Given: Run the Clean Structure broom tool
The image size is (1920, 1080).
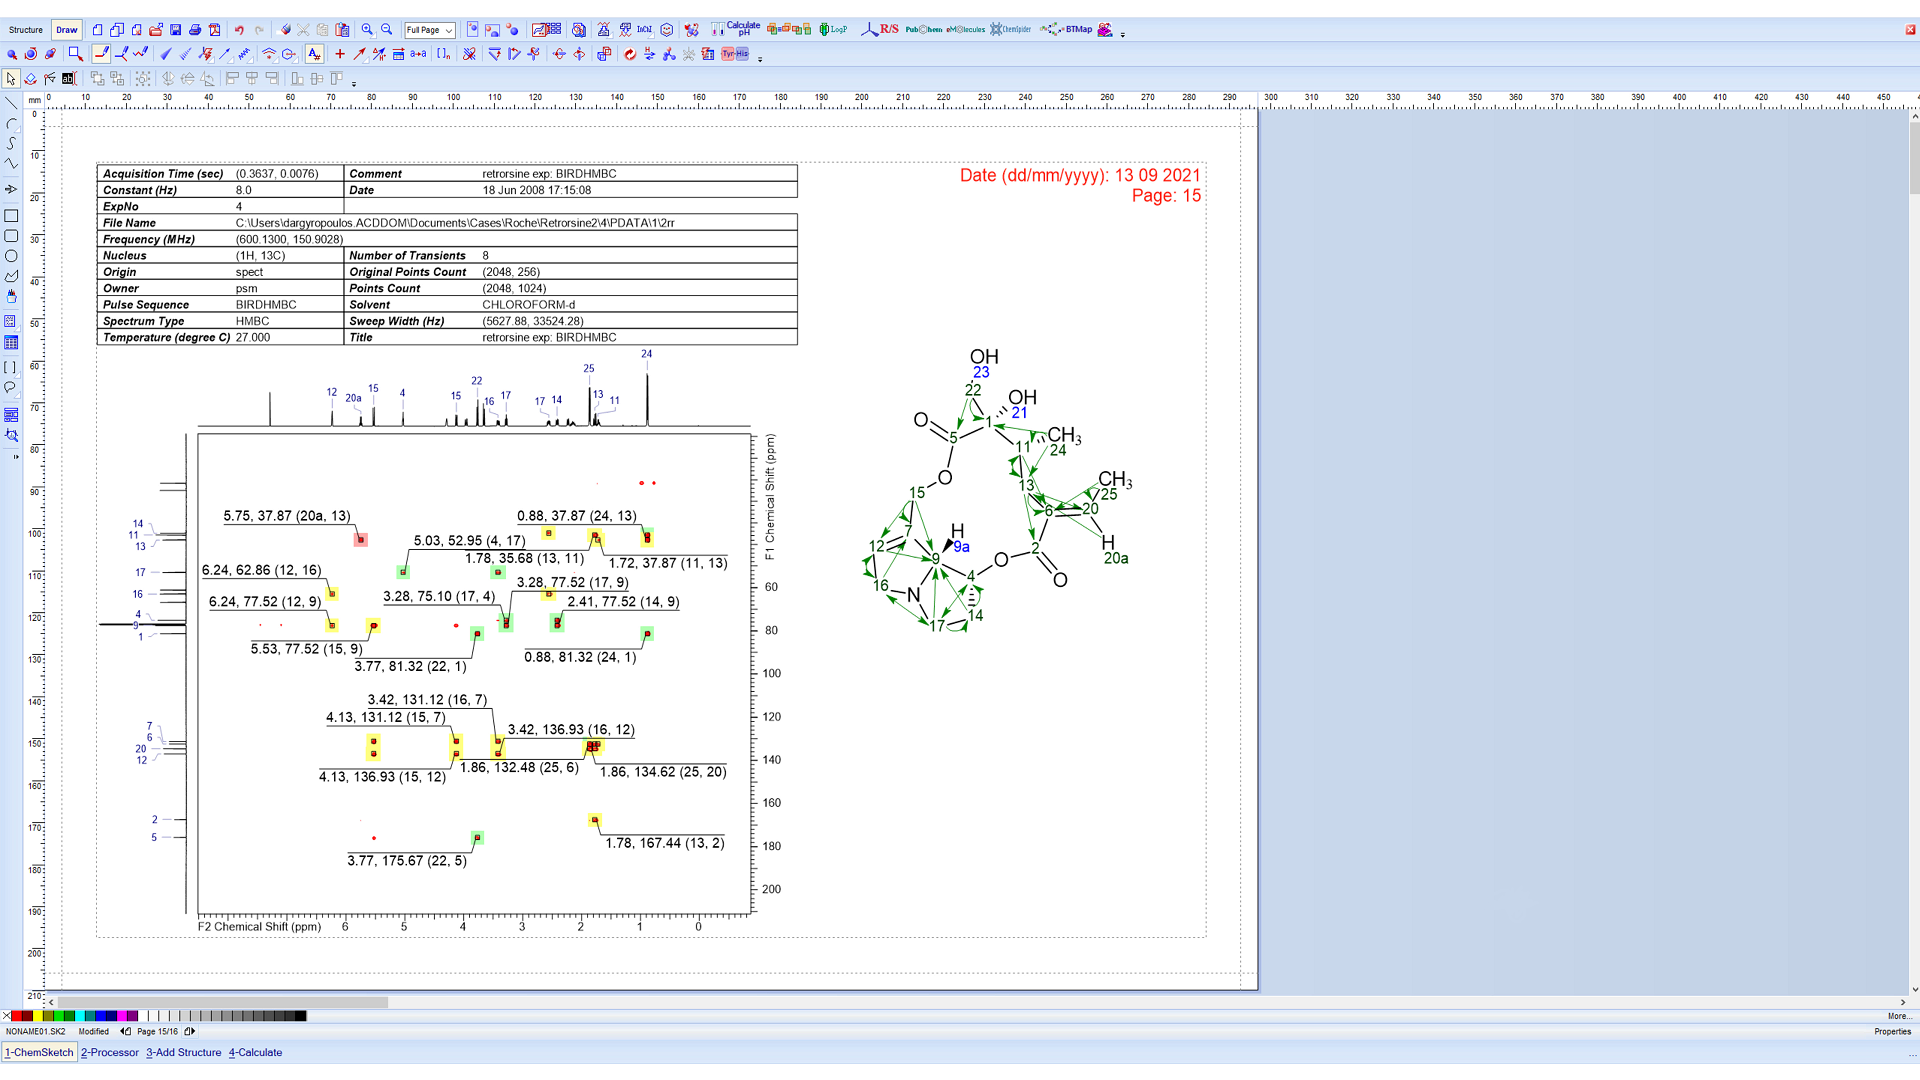Looking at the screenshot, I should click(x=630, y=54).
